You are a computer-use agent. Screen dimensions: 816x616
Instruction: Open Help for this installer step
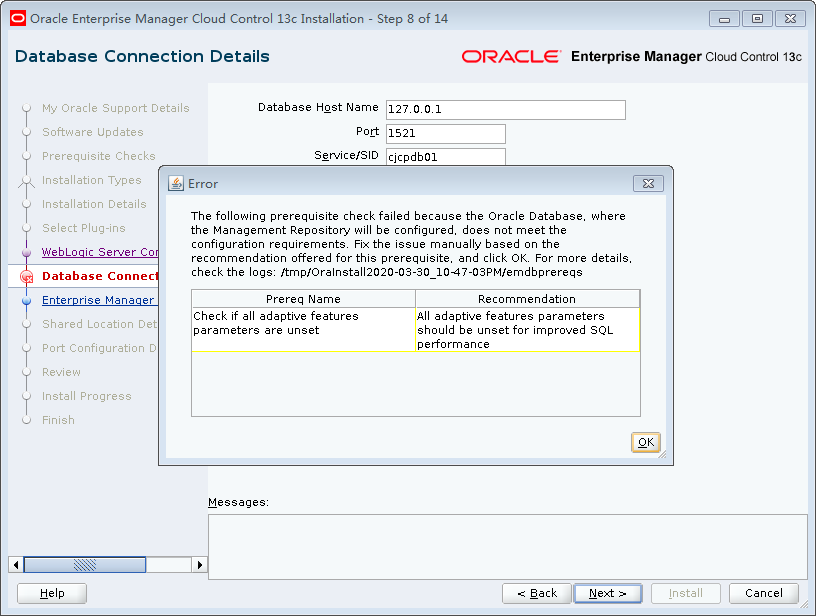click(51, 593)
